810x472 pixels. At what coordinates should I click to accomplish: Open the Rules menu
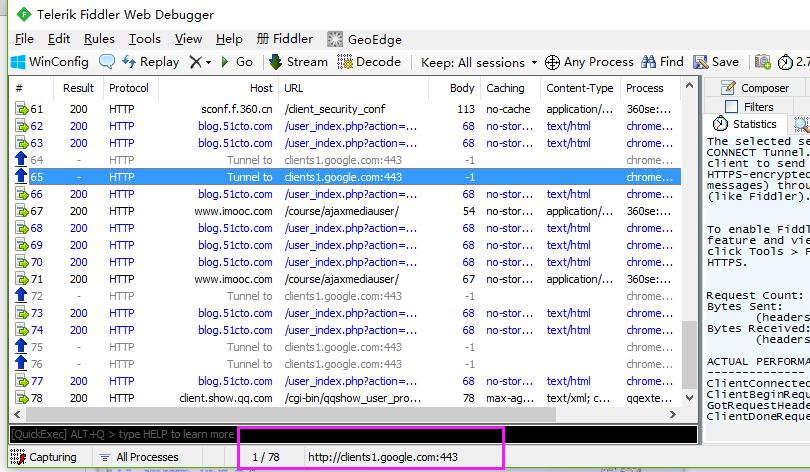(x=99, y=39)
